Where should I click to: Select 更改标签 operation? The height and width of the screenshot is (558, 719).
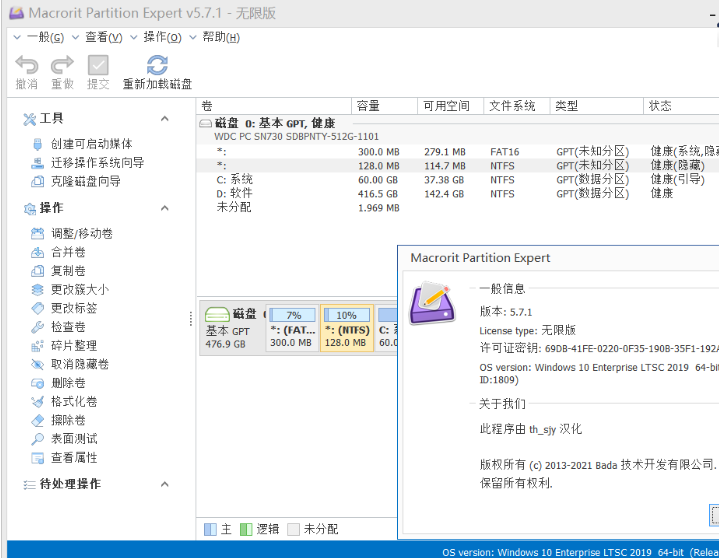coord(73,308)
